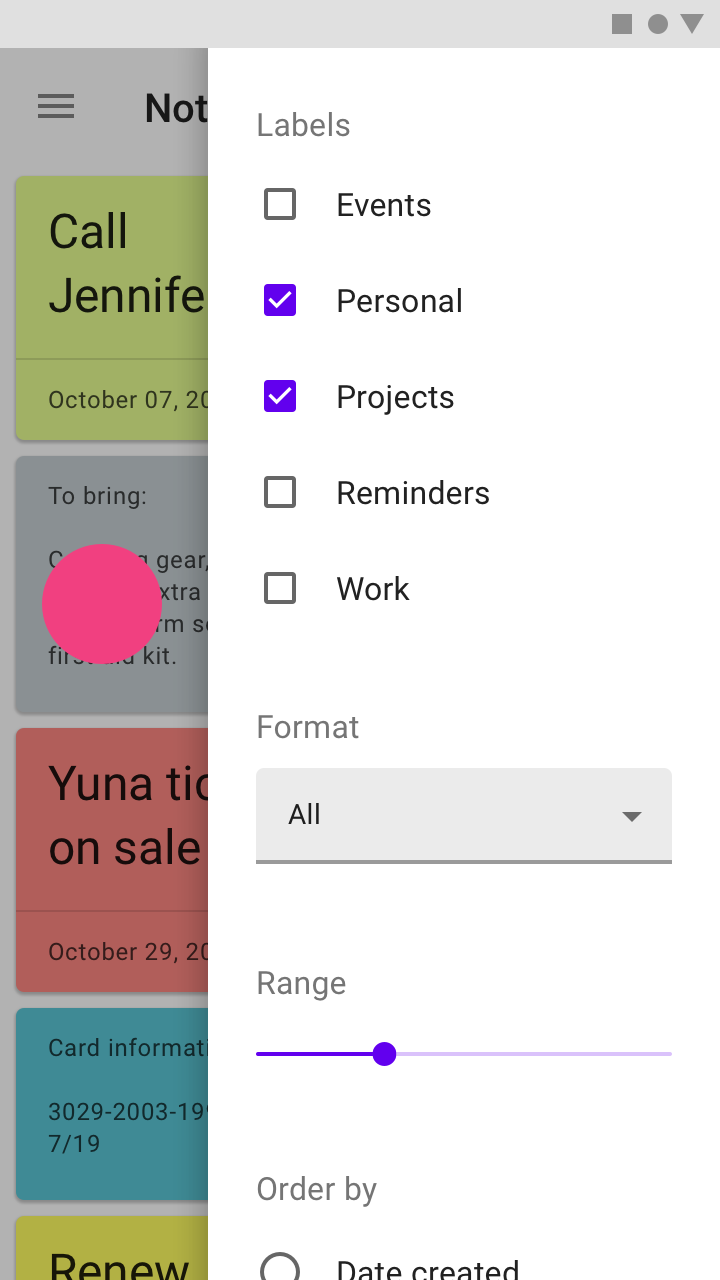Tap the triangle icon in status bar
The height and width of the screenshot is (1280, 720).
692,24
